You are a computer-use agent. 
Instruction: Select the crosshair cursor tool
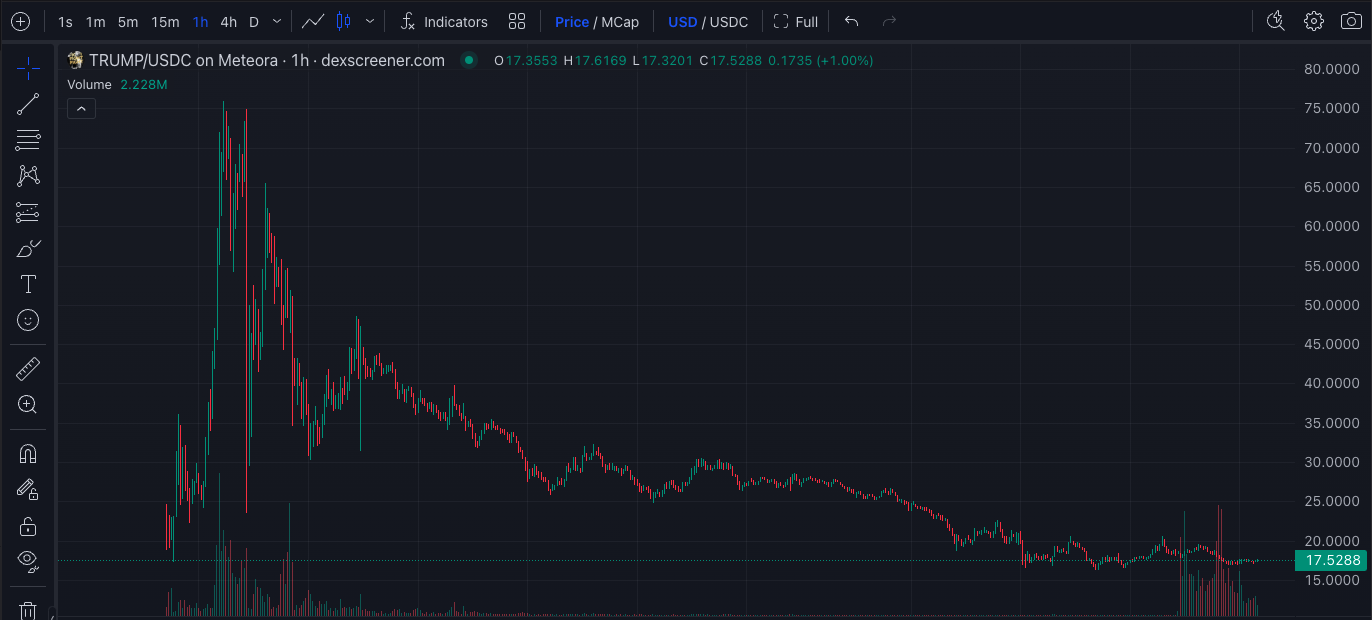point(28,68)
